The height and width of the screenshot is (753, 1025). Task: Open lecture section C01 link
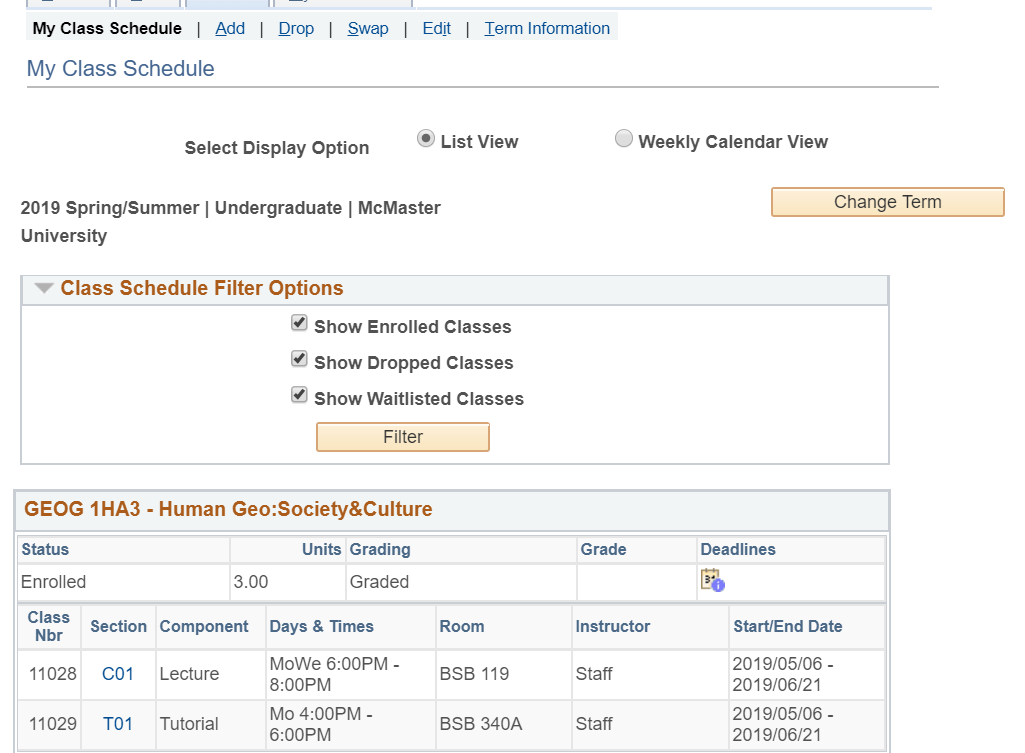click(118, 674)
